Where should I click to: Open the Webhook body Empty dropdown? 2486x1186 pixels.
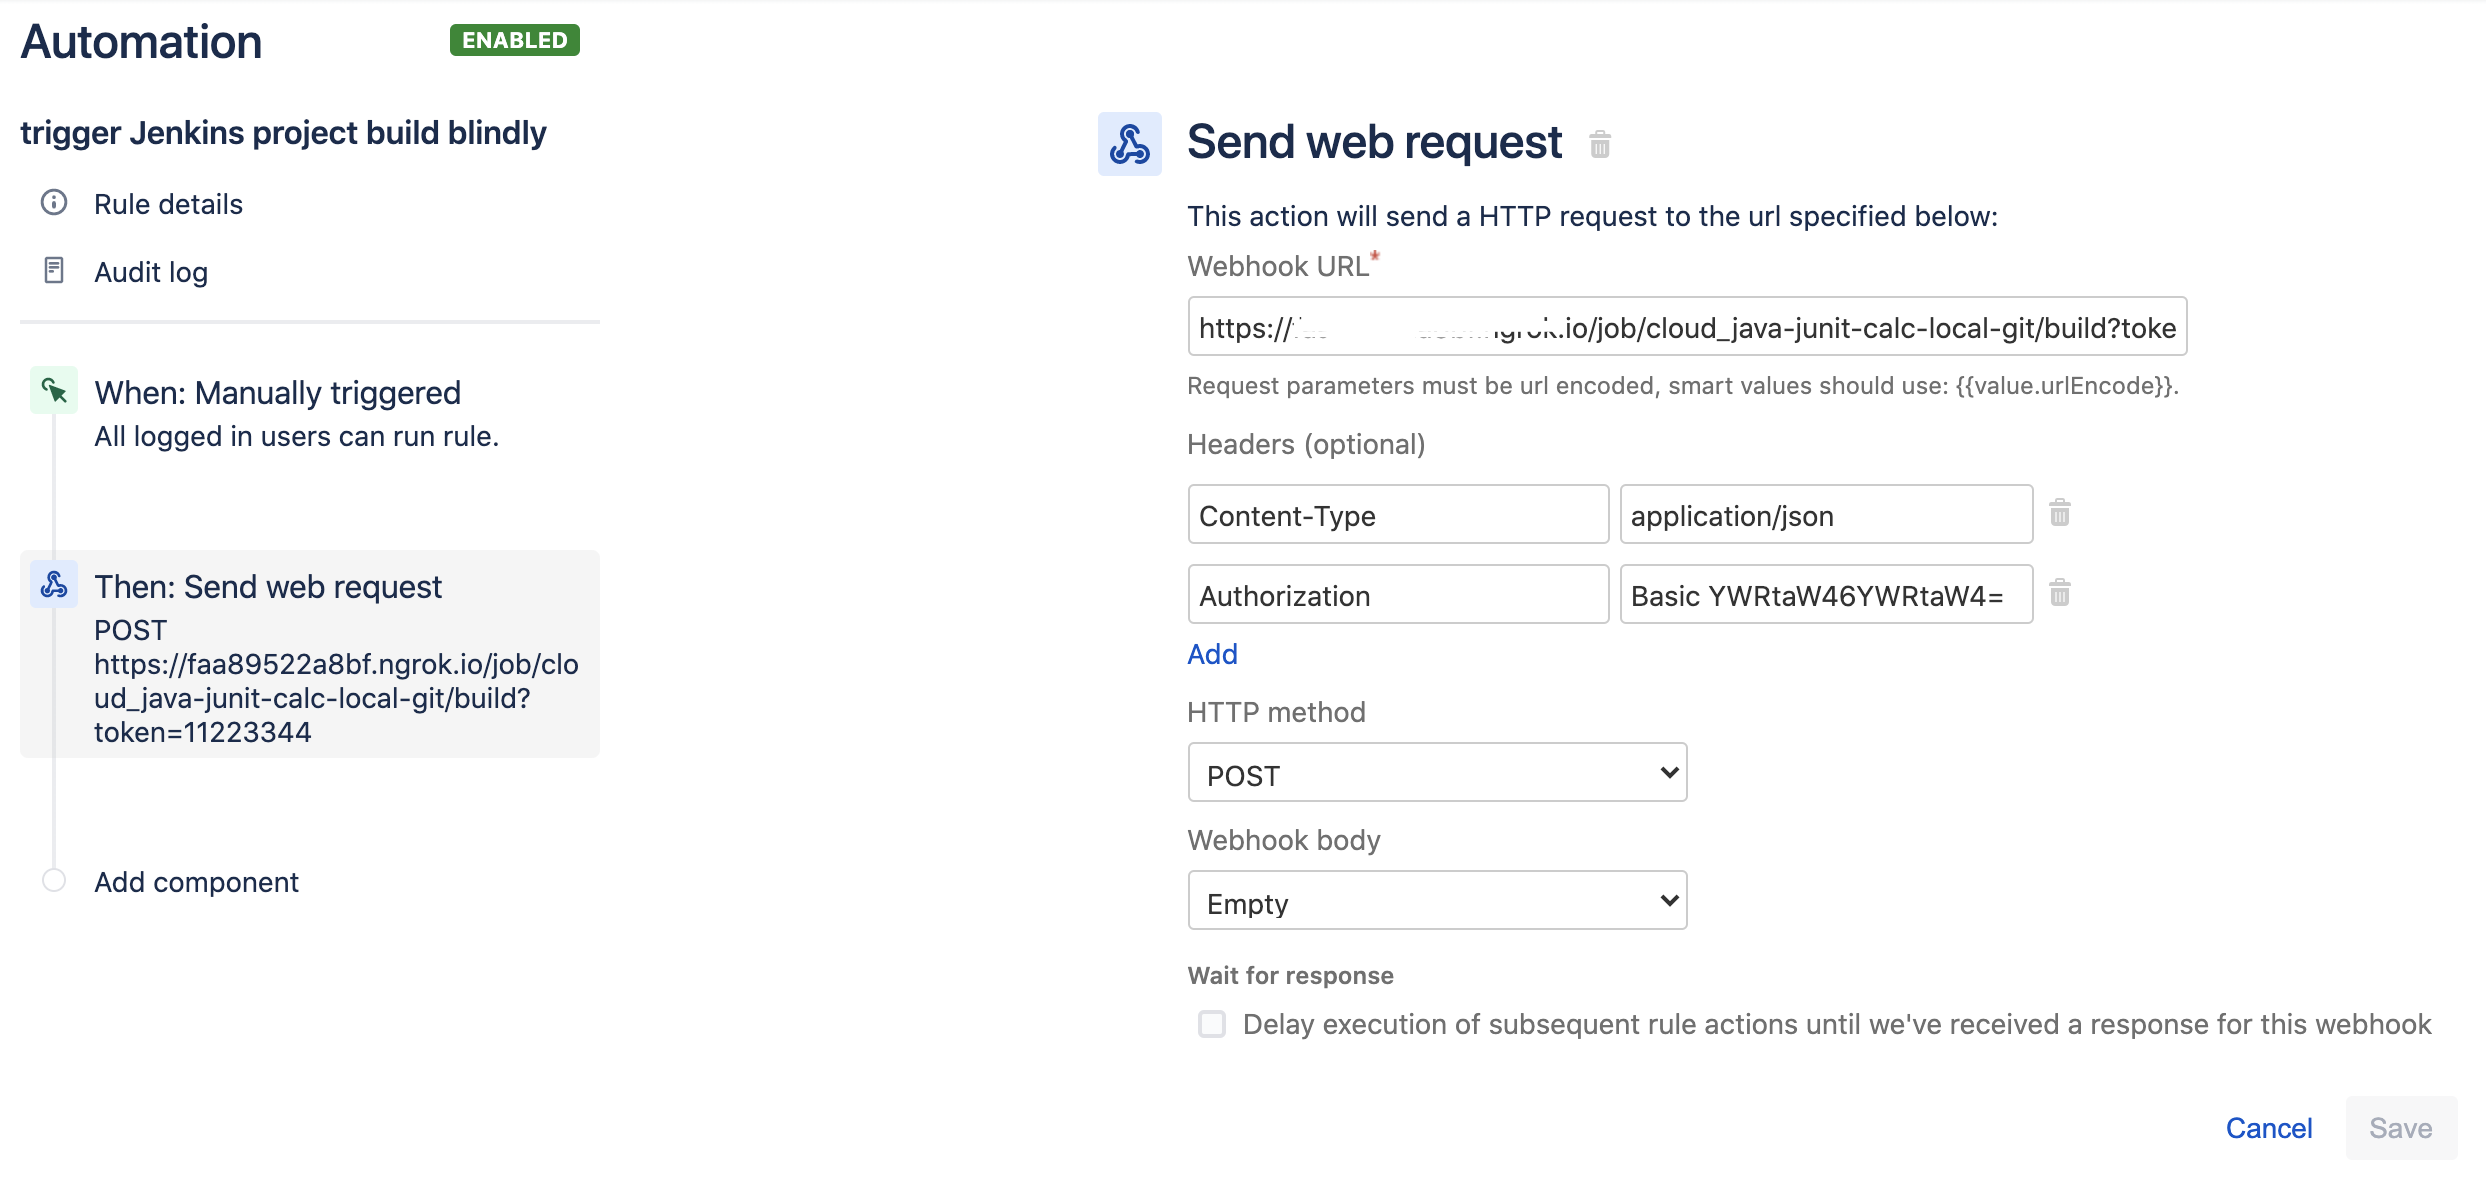[1437, 900]
